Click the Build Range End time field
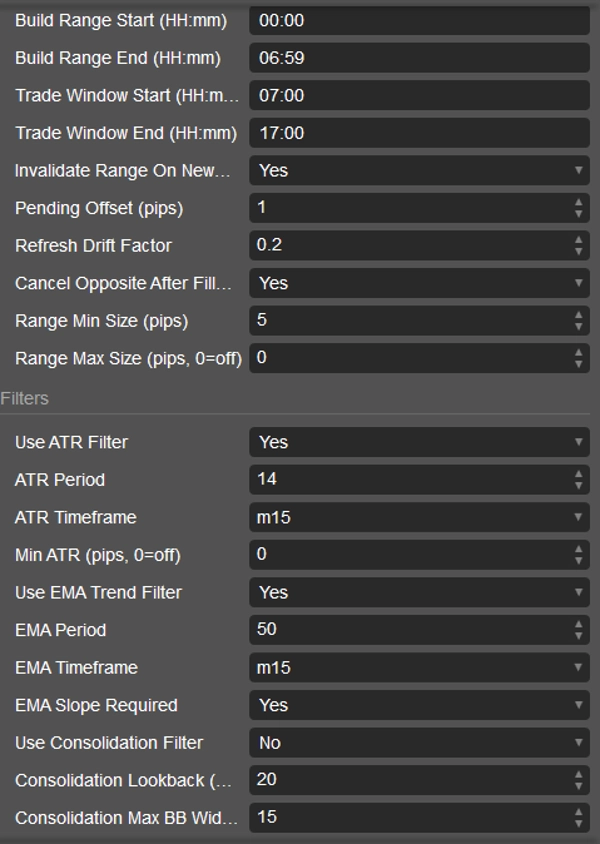 (418, 58)
